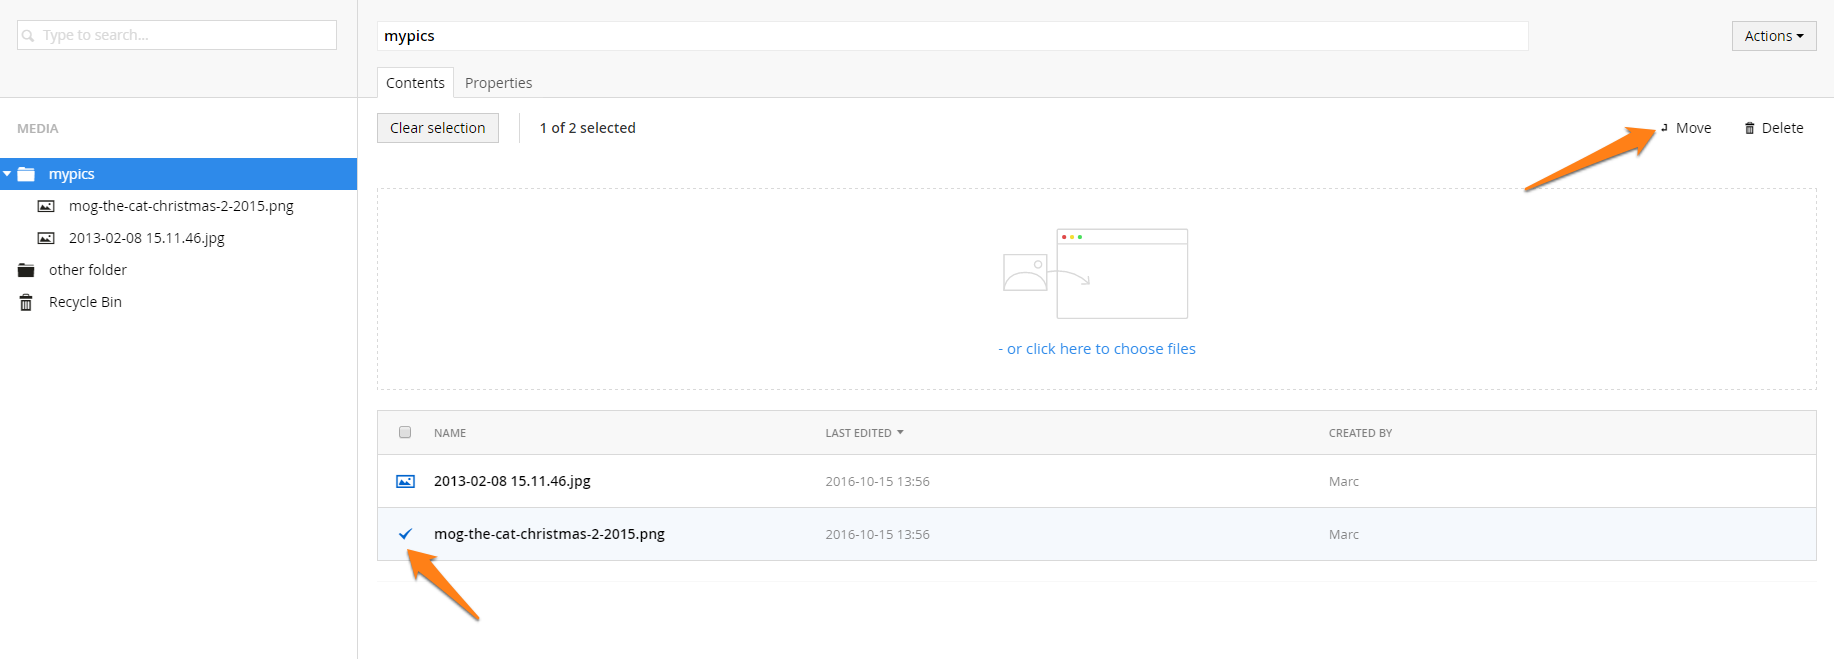Uncheck the mog-the-cat-christmas row checkmark

click(405, 534)
